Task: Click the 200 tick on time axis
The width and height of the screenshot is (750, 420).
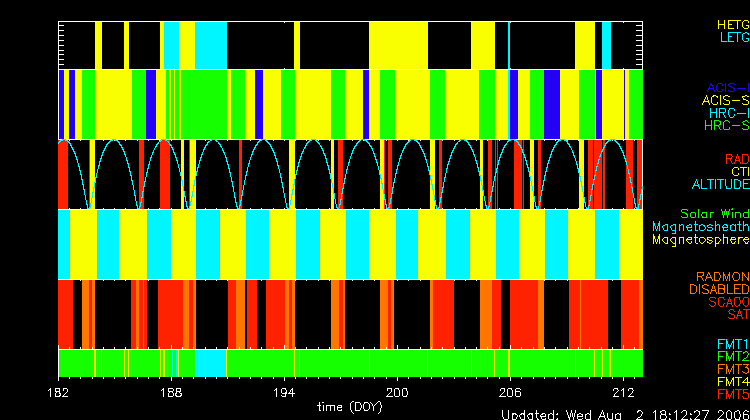Action: point(398,394)
